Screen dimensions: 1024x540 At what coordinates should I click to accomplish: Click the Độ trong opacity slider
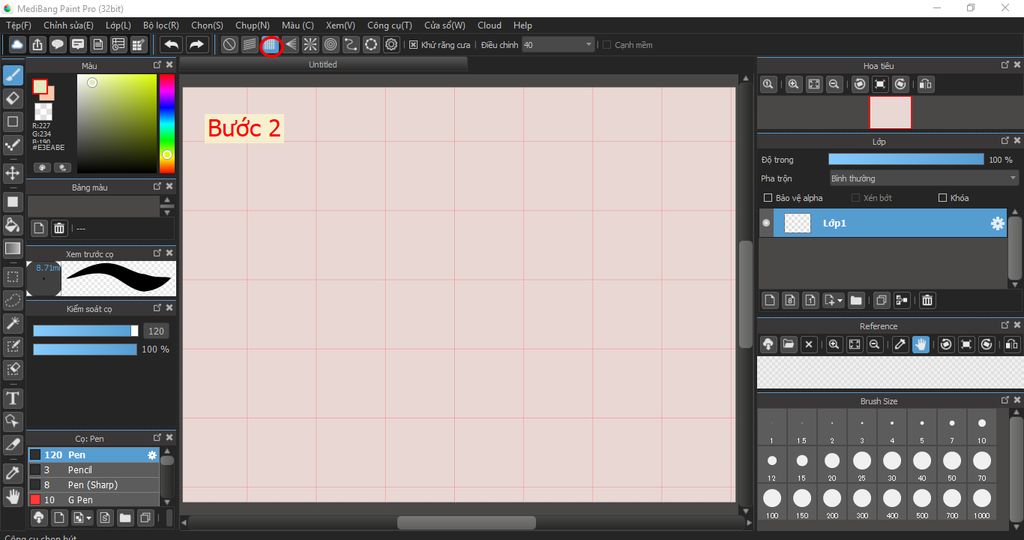pos(906,159)
